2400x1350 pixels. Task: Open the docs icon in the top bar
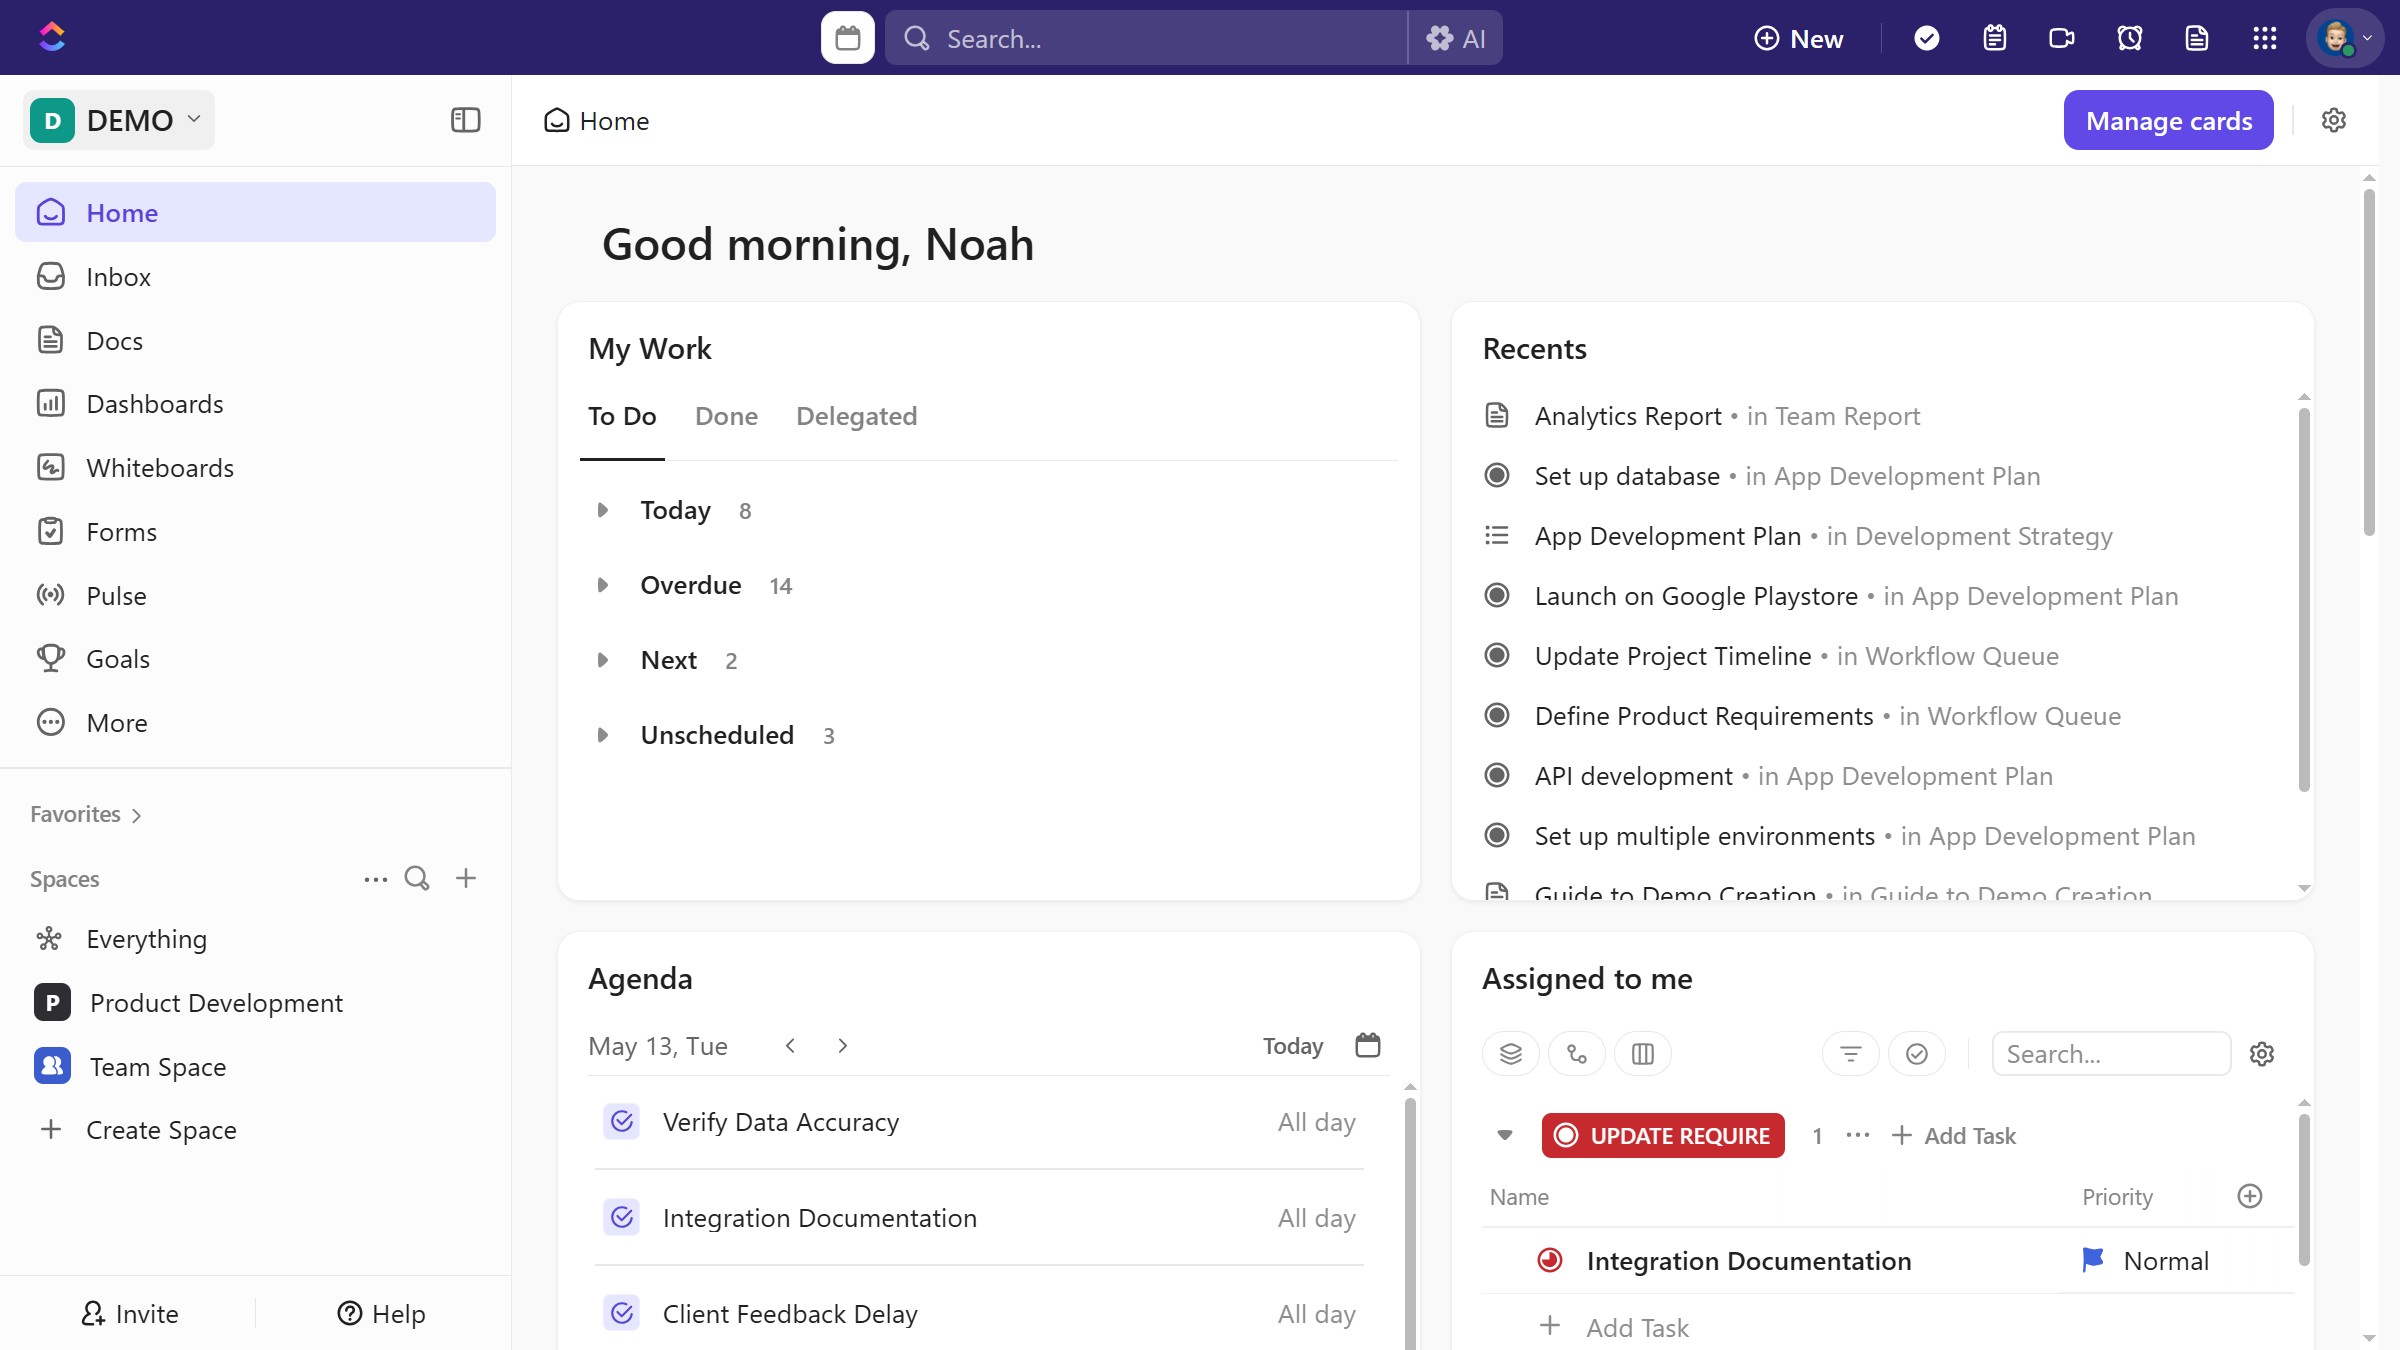(2196, 38)
